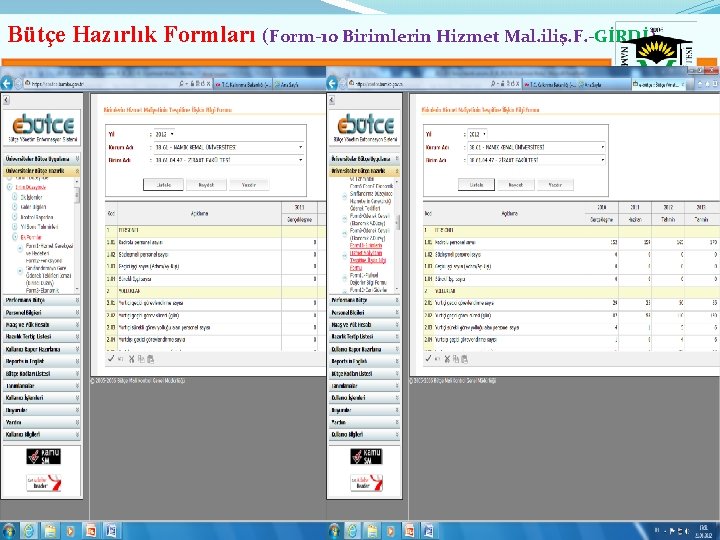The image size is (720, 540).
Task: Click the cut scissors icon under the right table
Action: [x=447, y=359]
